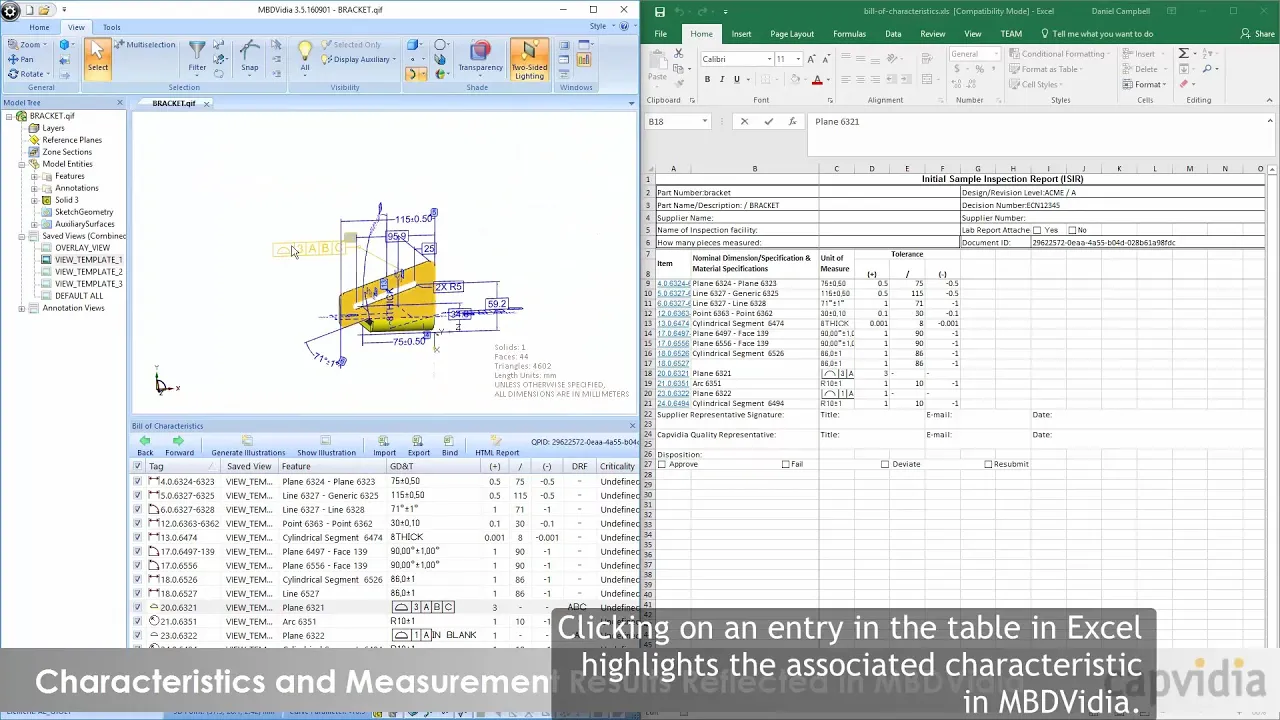The width and height of the screenshot is (1280, 720).
Task: Click Forward arrow in Bill of Characteristics
Action: tap(179, 445)
